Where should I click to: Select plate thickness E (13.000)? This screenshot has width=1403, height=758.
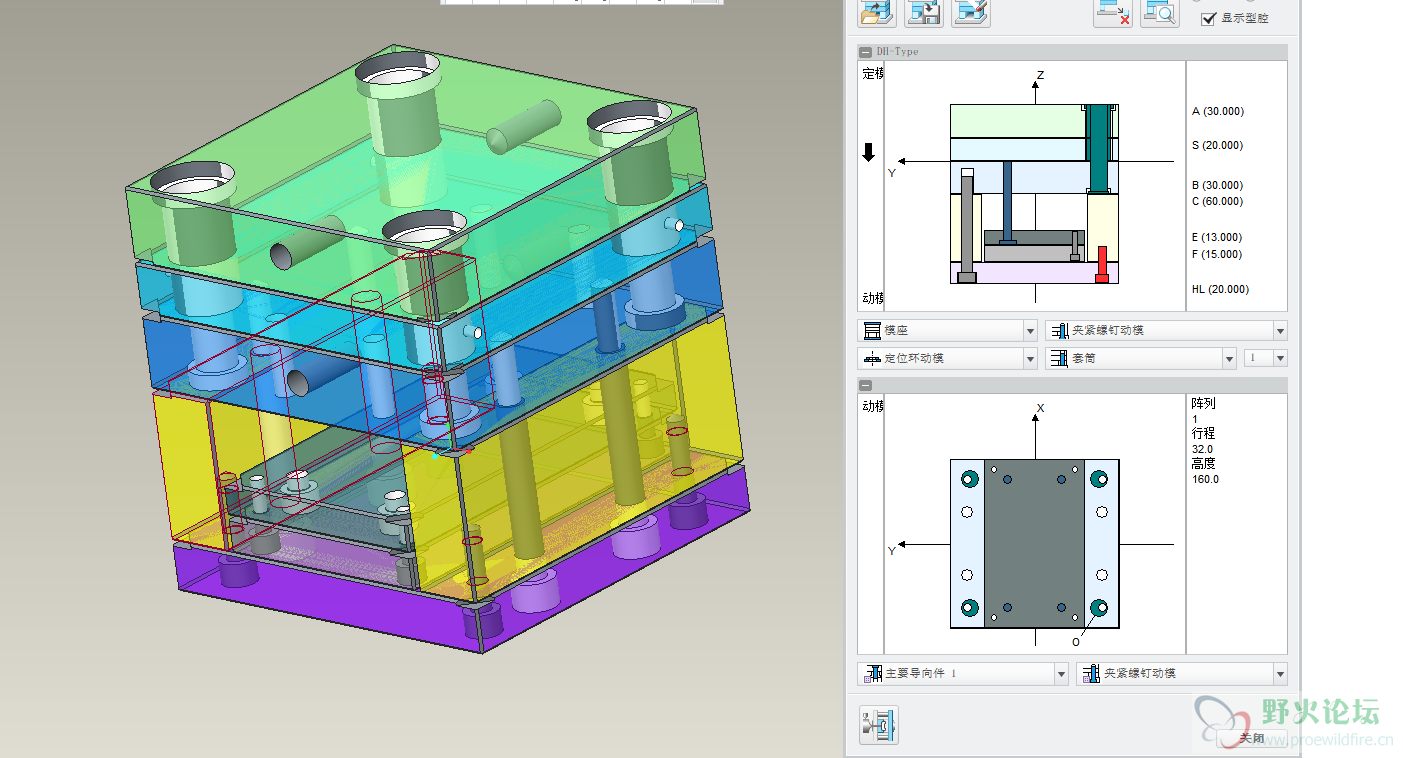pyautogui.click(x=1217, y=237)
